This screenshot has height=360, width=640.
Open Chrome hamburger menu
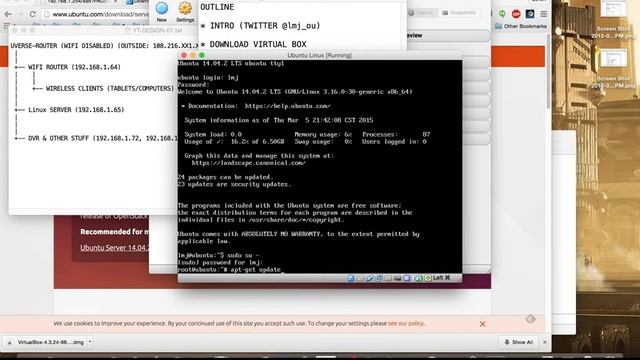point(544,14)
